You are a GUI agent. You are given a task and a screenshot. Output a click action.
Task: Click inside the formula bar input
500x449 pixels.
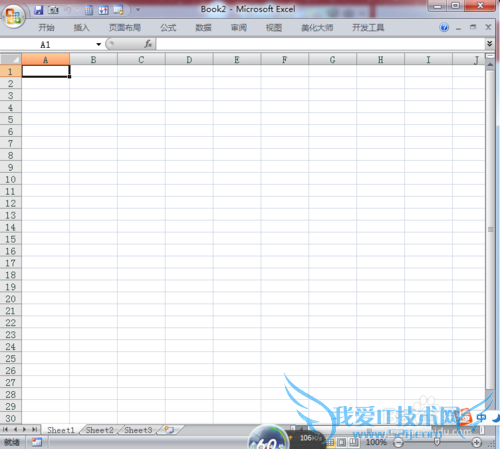[x=321, y=44]
